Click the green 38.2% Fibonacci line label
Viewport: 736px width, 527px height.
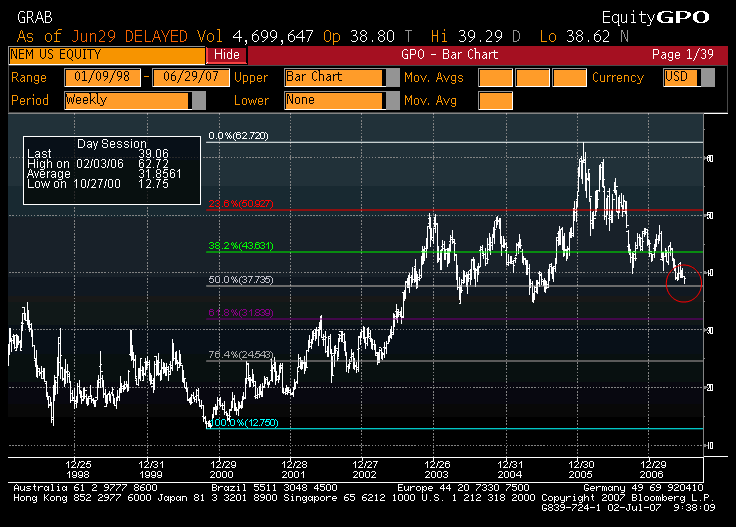[x=241, y=246]
